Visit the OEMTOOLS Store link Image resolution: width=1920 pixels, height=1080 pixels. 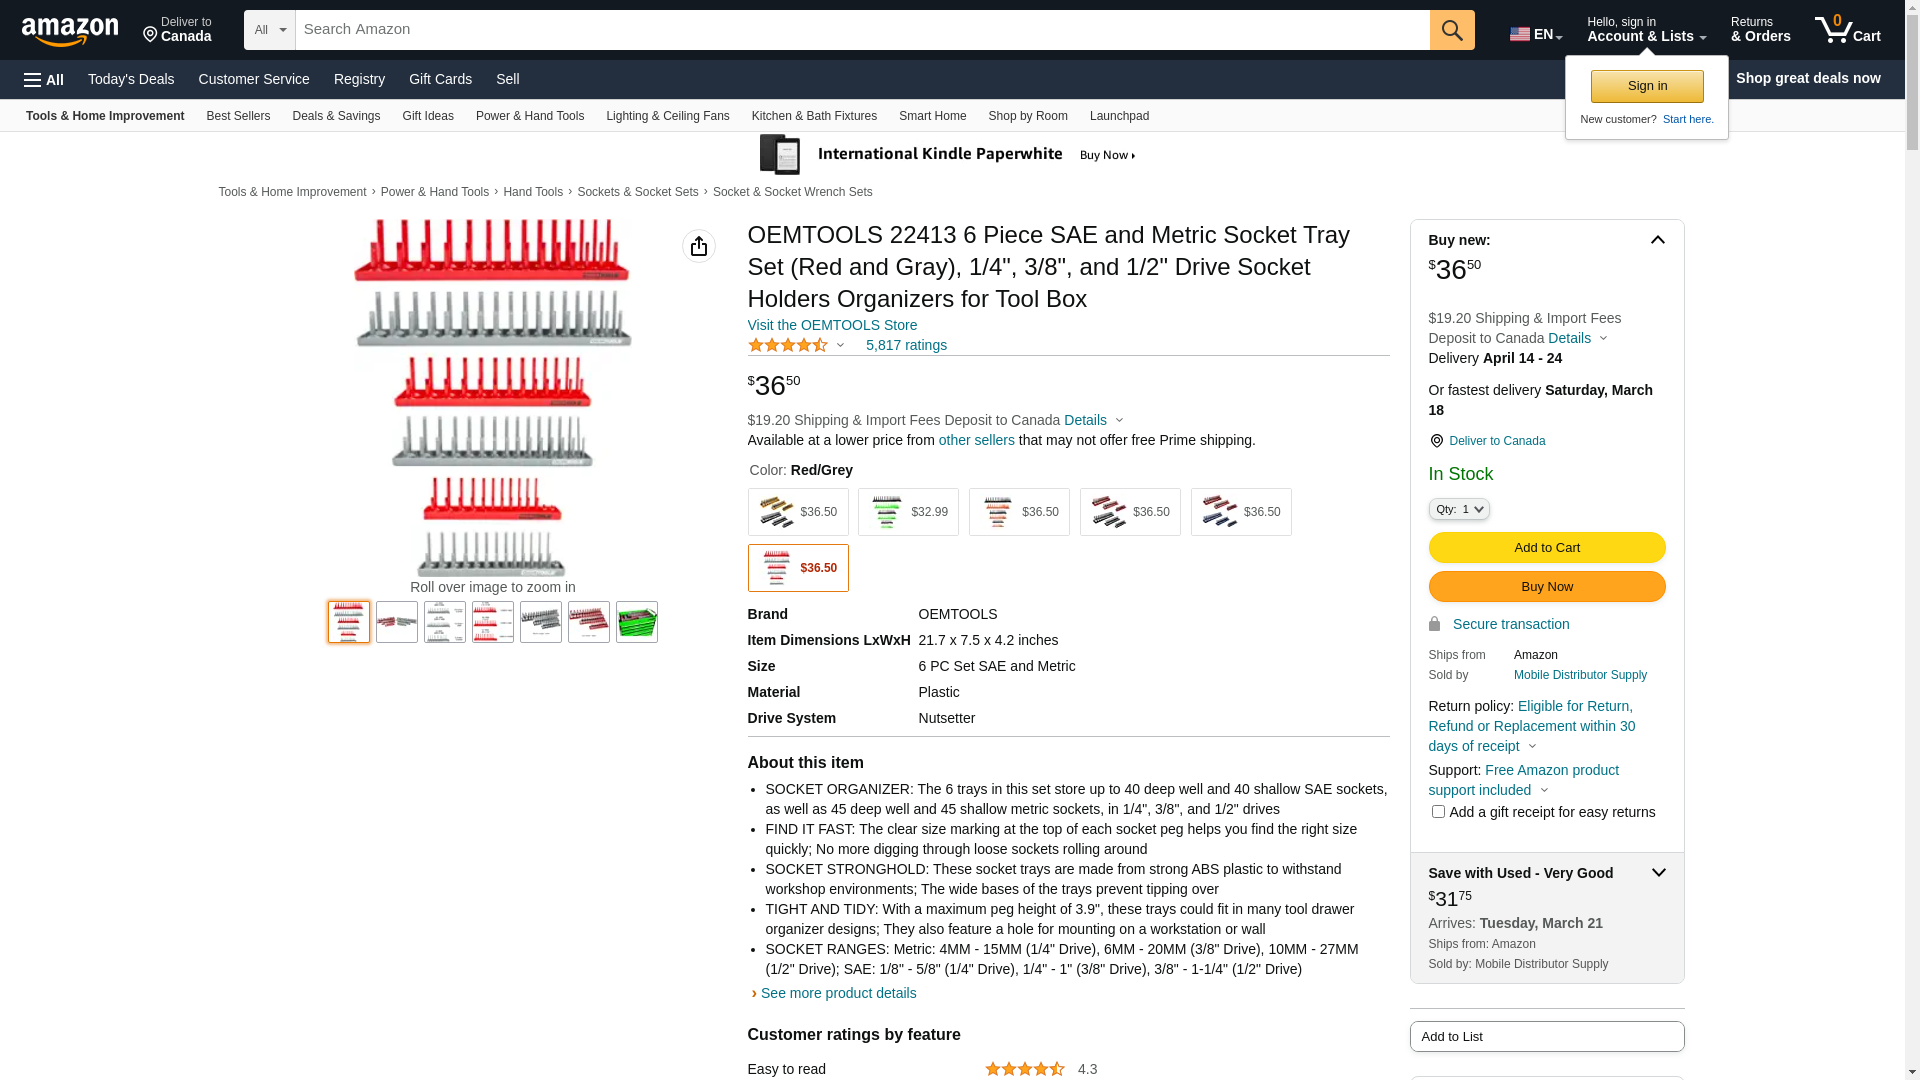[832, 325]
